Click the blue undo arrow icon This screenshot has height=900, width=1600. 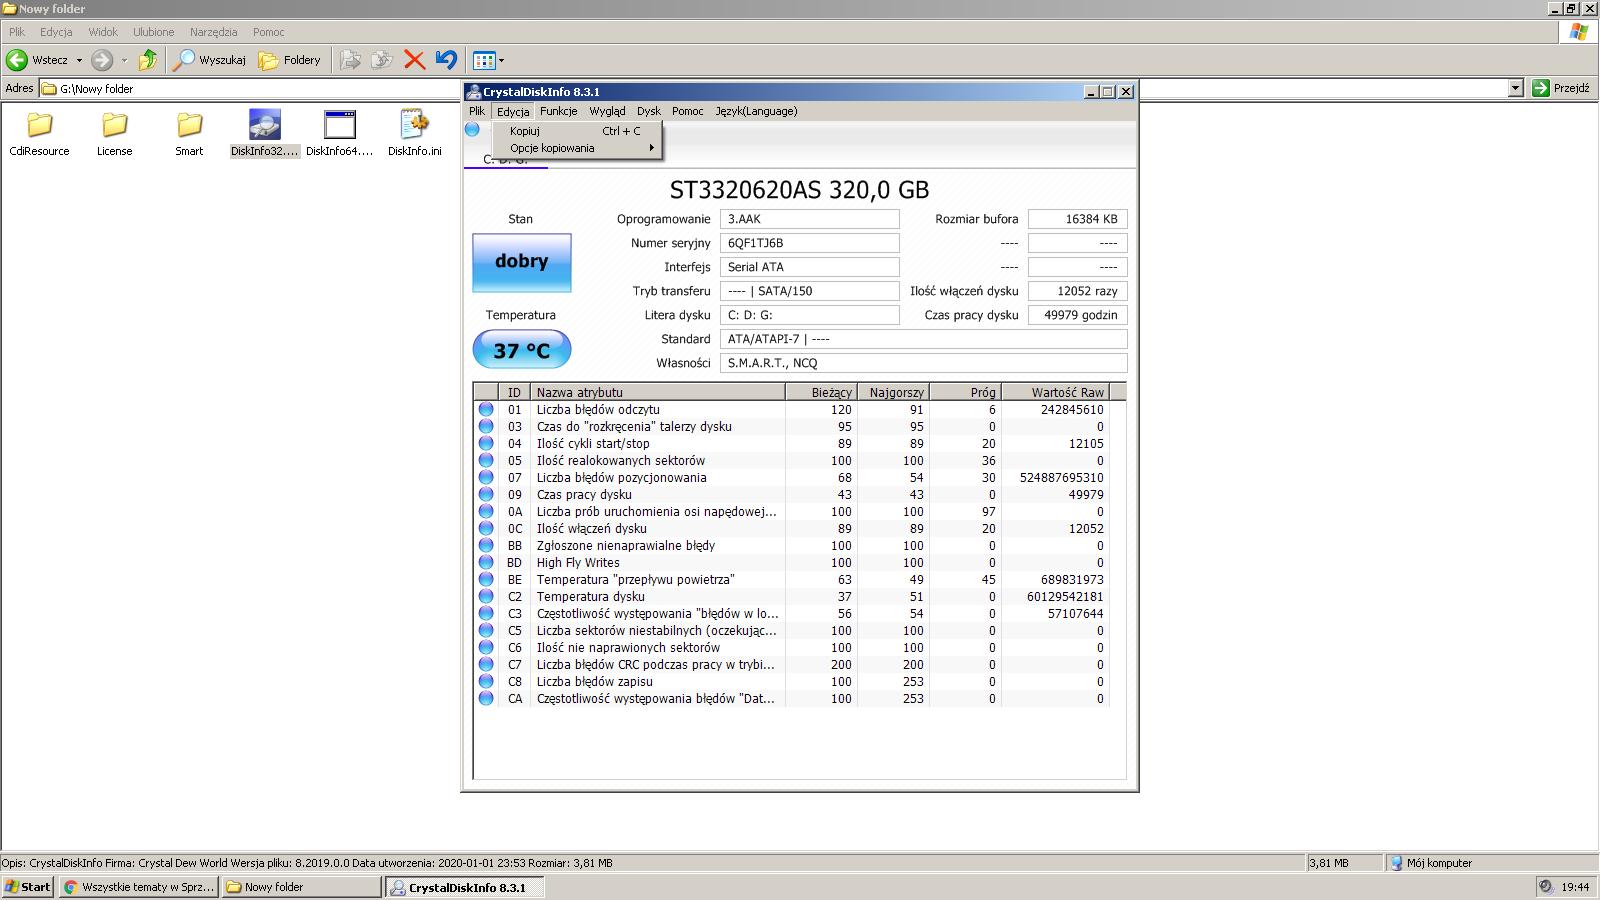click(x=446, y=60)
